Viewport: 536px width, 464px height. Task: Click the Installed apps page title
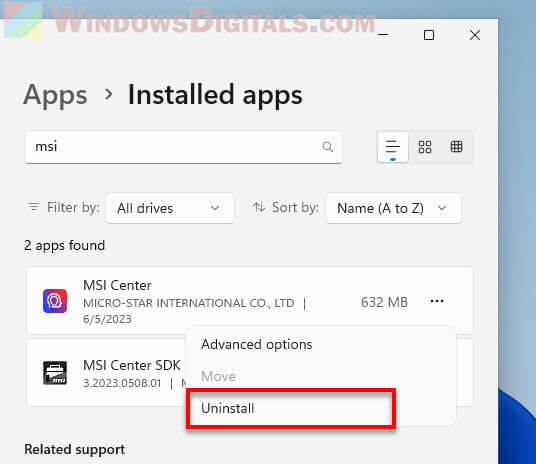pos(215,95)
